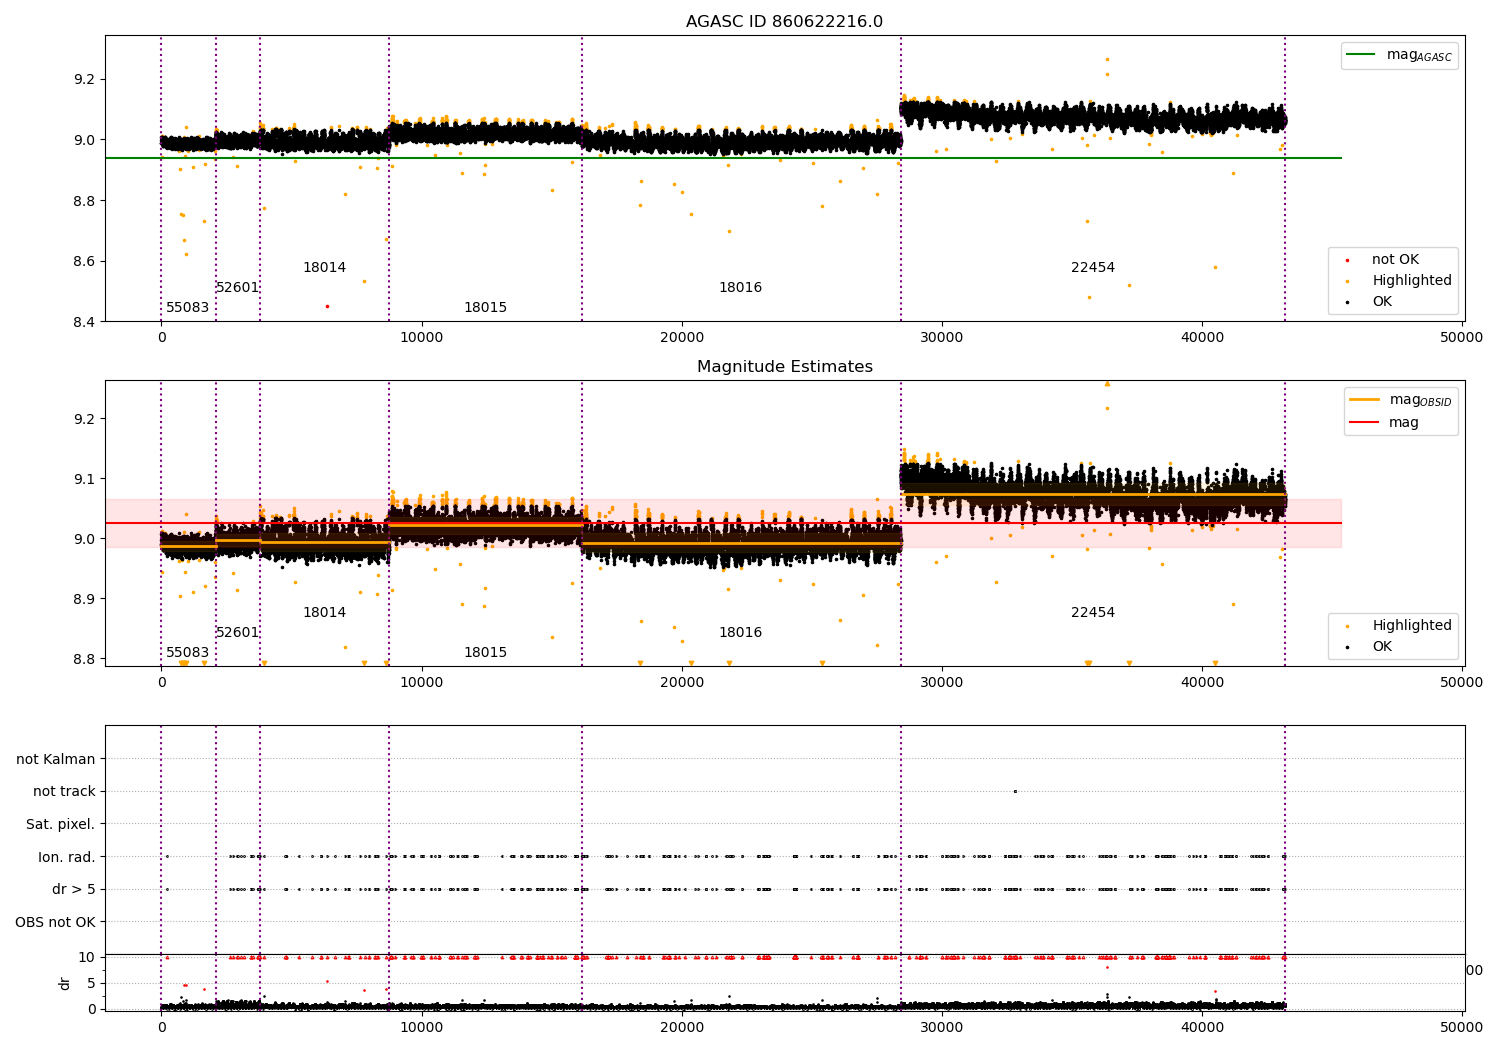Click the 'OK' legend label in the middle plot

1381,647
